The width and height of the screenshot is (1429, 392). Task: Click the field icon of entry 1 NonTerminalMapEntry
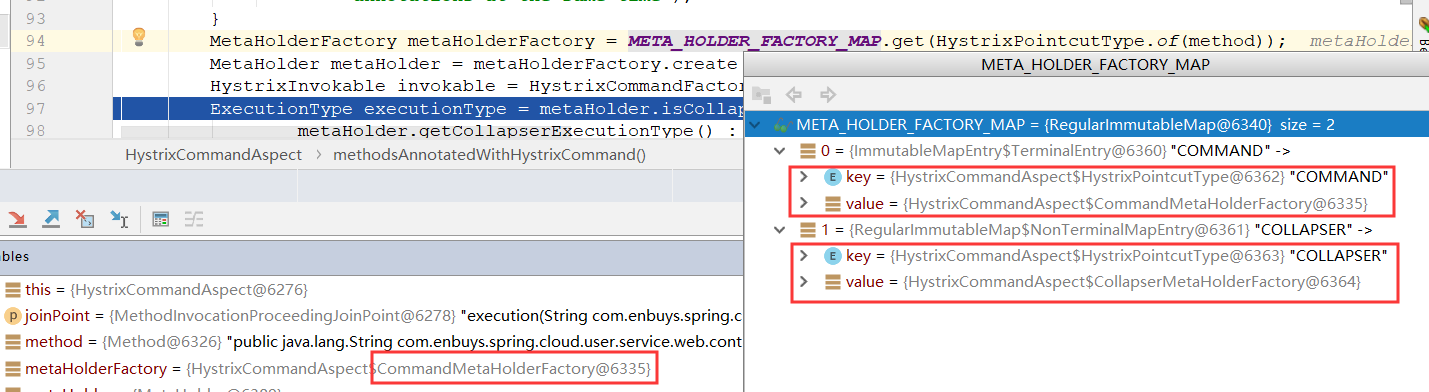(x=808, y=230)
